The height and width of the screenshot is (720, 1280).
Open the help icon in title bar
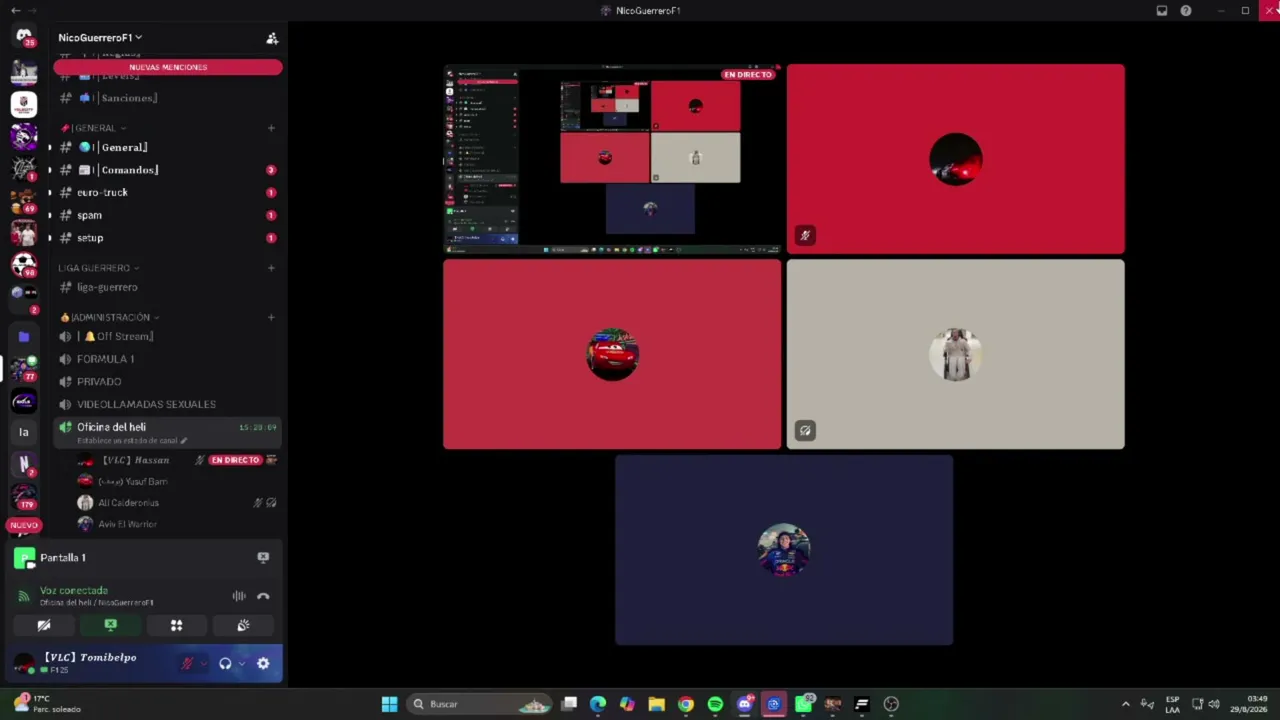point(1186,11)
